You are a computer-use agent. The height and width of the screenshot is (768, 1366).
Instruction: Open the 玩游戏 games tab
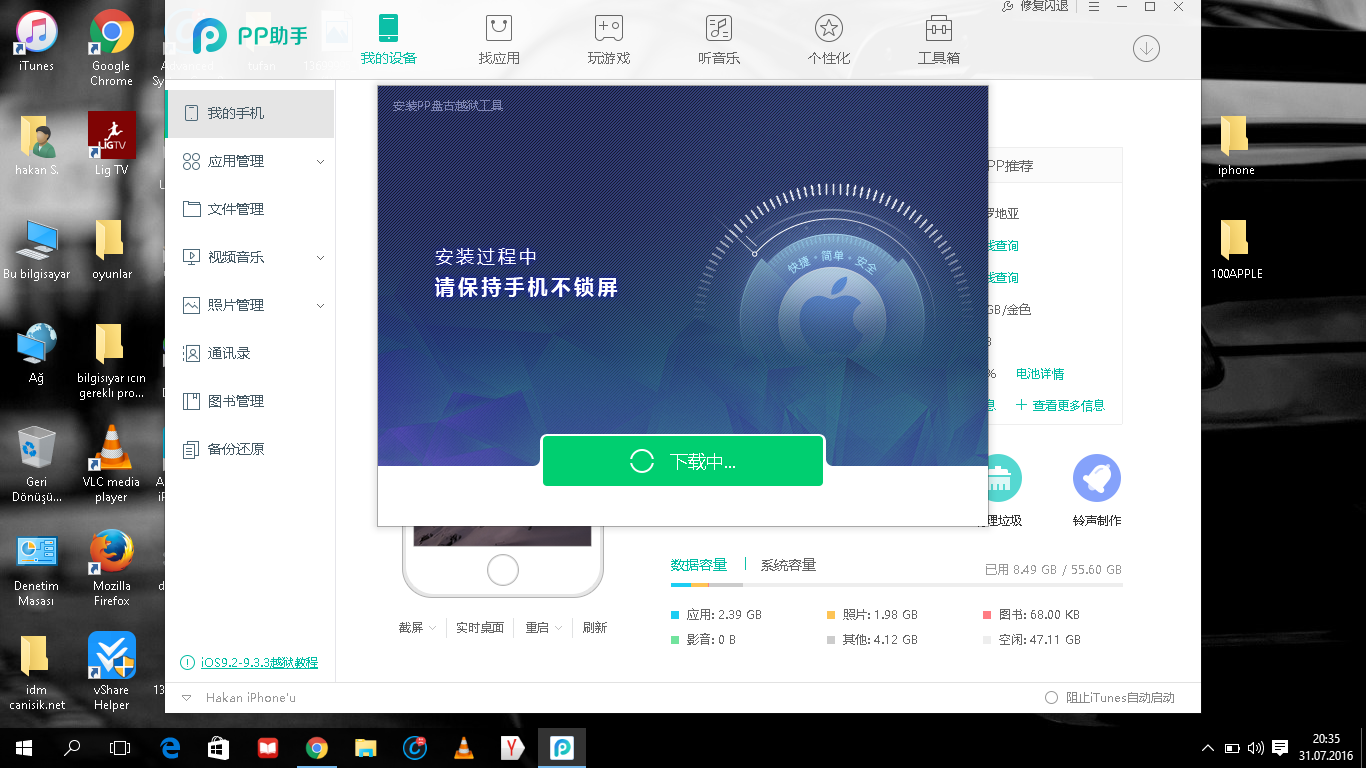(608, 40)
